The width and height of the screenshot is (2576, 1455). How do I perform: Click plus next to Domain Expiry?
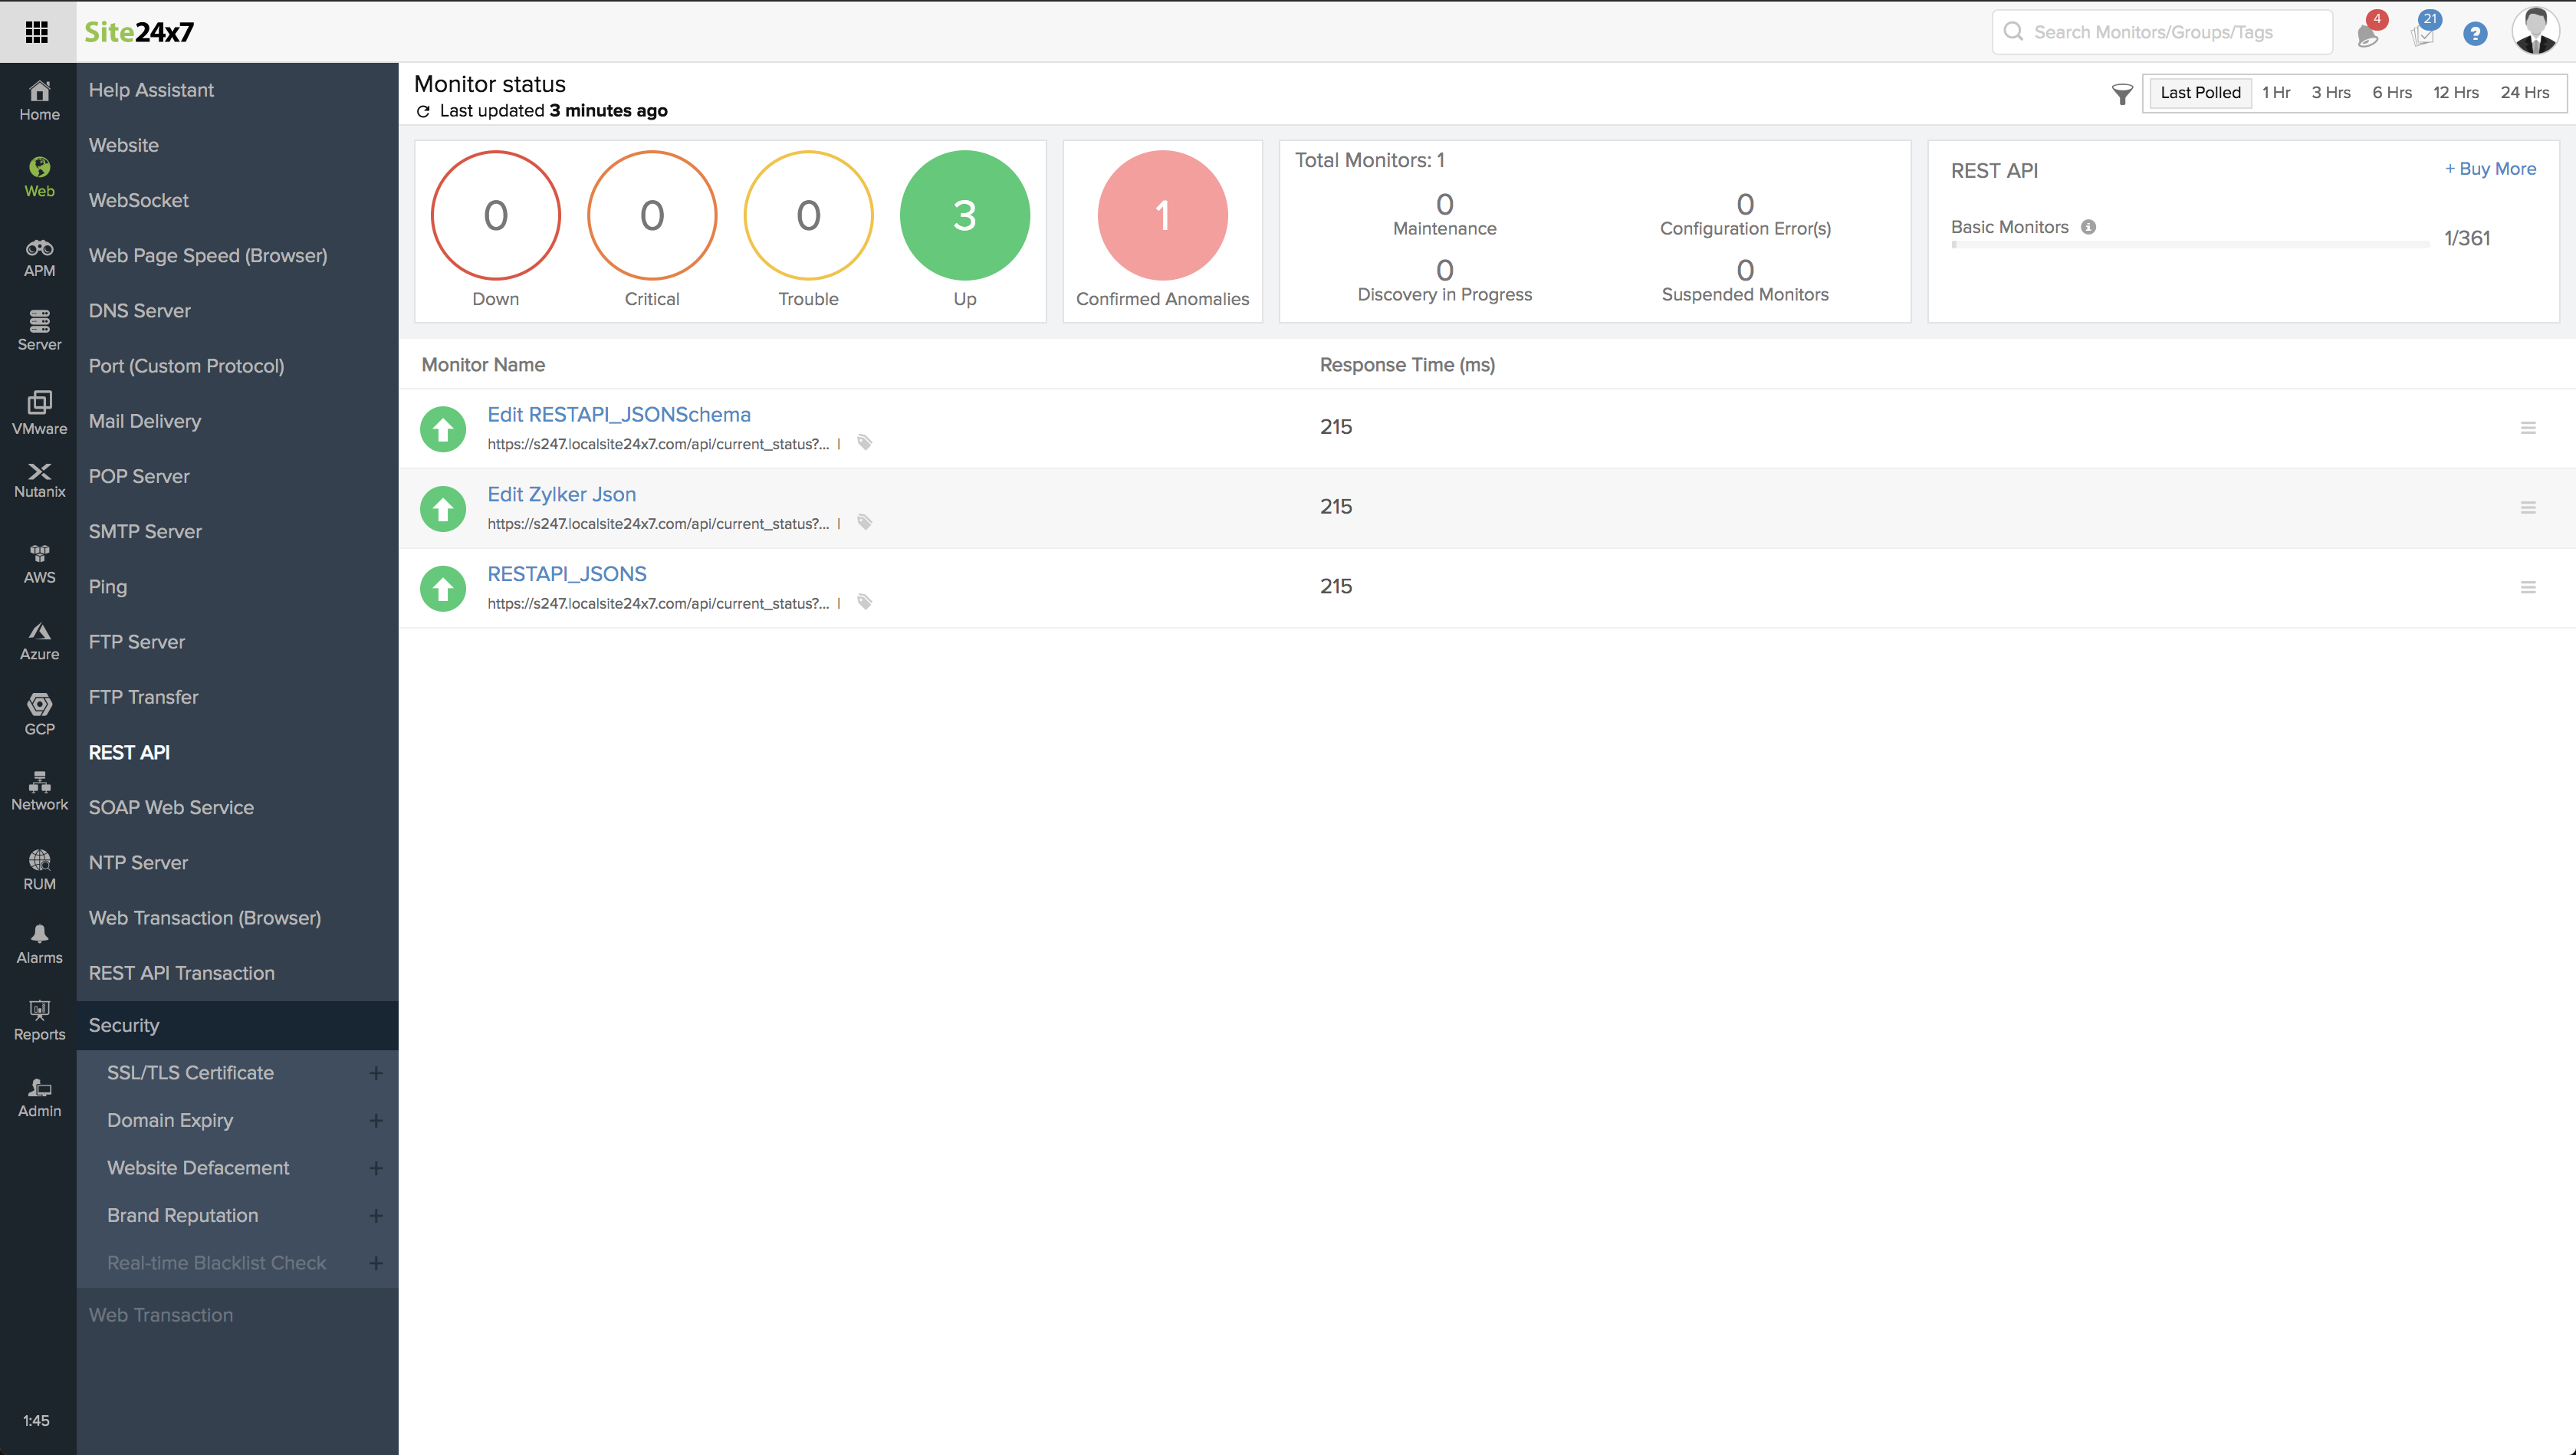[376, 1121]
